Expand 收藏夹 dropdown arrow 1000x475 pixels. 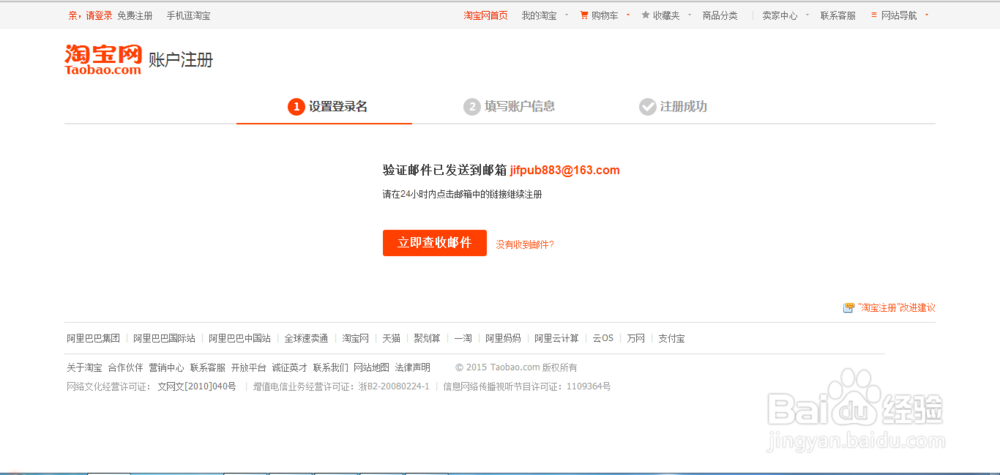(x=689, y=15)
